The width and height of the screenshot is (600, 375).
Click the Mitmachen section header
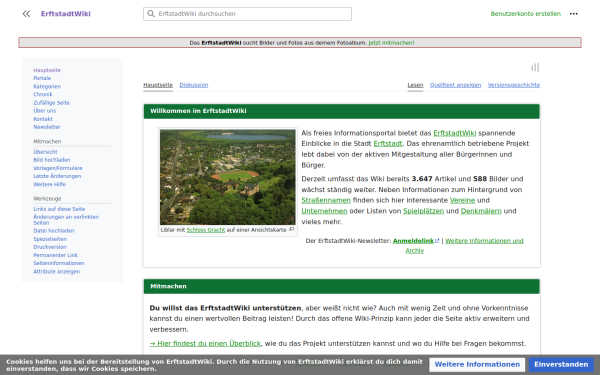click(x=342, y=286)
